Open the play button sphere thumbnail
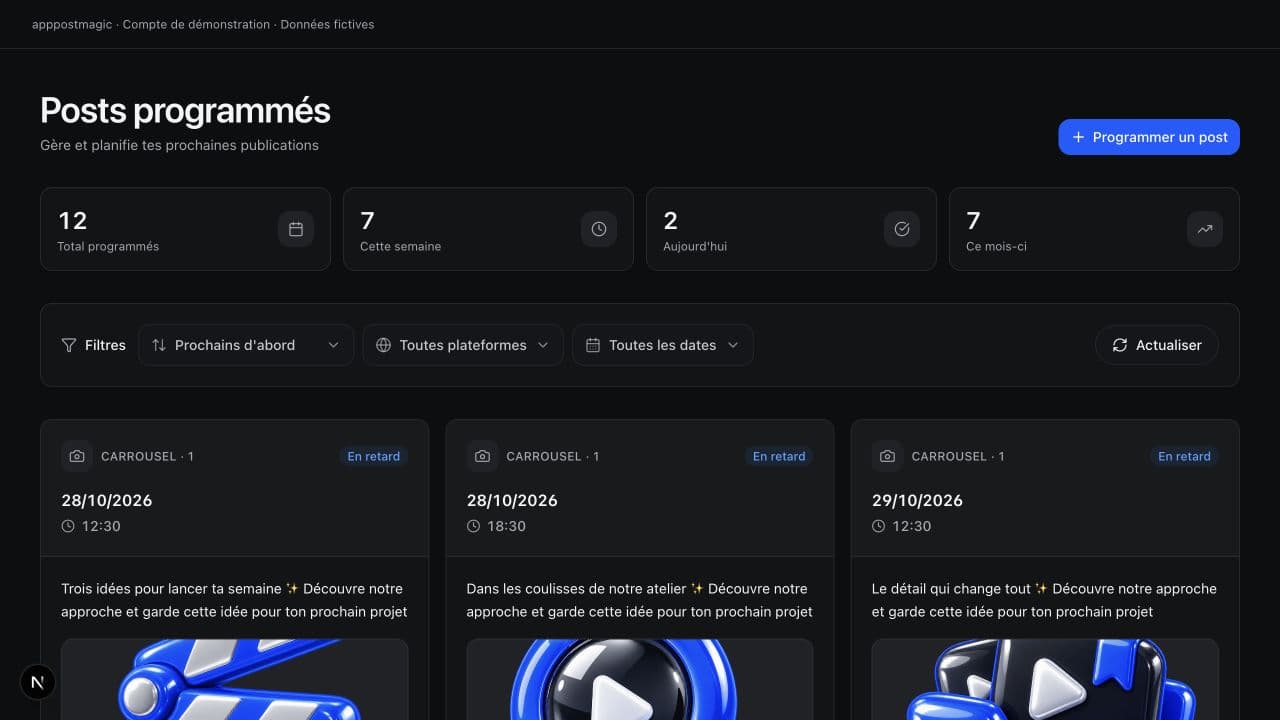 (639, 679)
